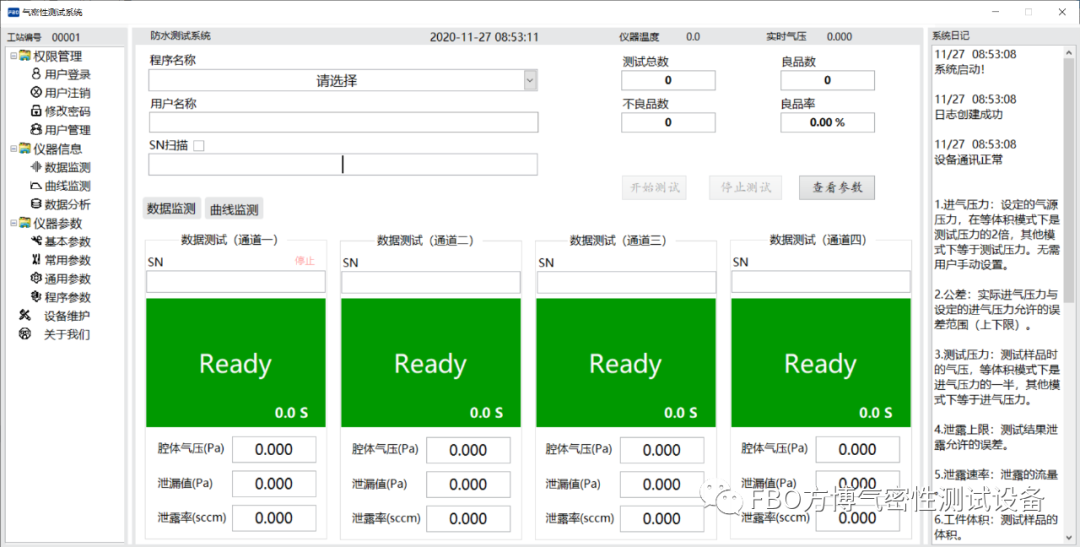Image resolution: width=1080 pixels, height=547 pixels.
Task: Click the 用户注销 logout icon
Action: tap(36, 92)
